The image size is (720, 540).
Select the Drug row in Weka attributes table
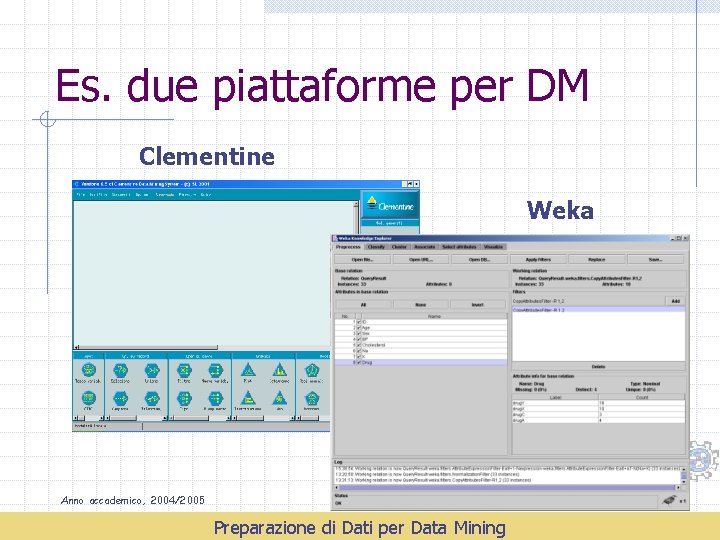pos(421,362)
